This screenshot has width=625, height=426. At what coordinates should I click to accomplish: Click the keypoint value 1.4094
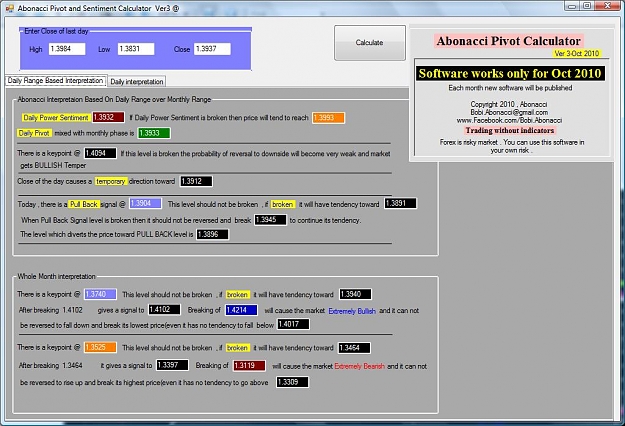(100, 153)
